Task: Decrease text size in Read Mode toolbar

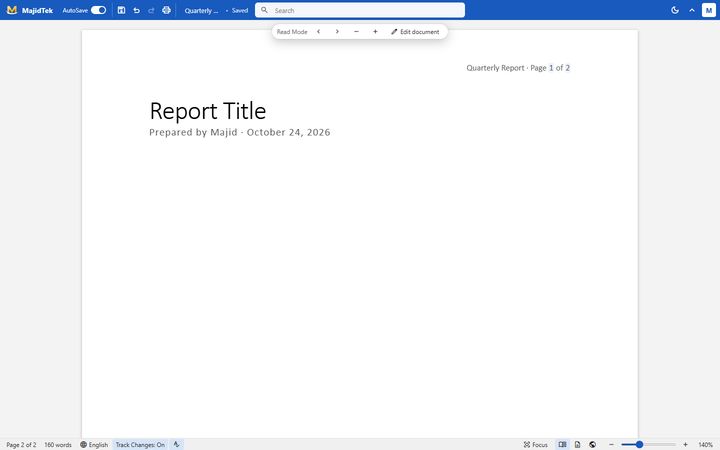Action: (x=356, y=32)
